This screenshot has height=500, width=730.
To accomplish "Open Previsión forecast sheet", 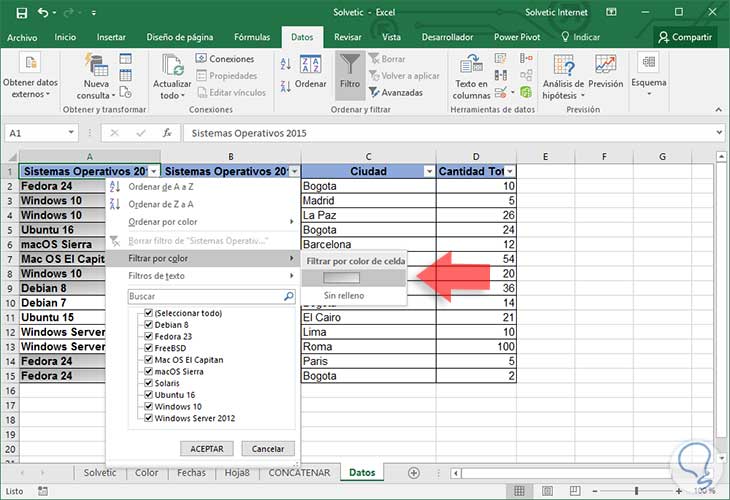I will pyautogui.click(x=606, y=72).
